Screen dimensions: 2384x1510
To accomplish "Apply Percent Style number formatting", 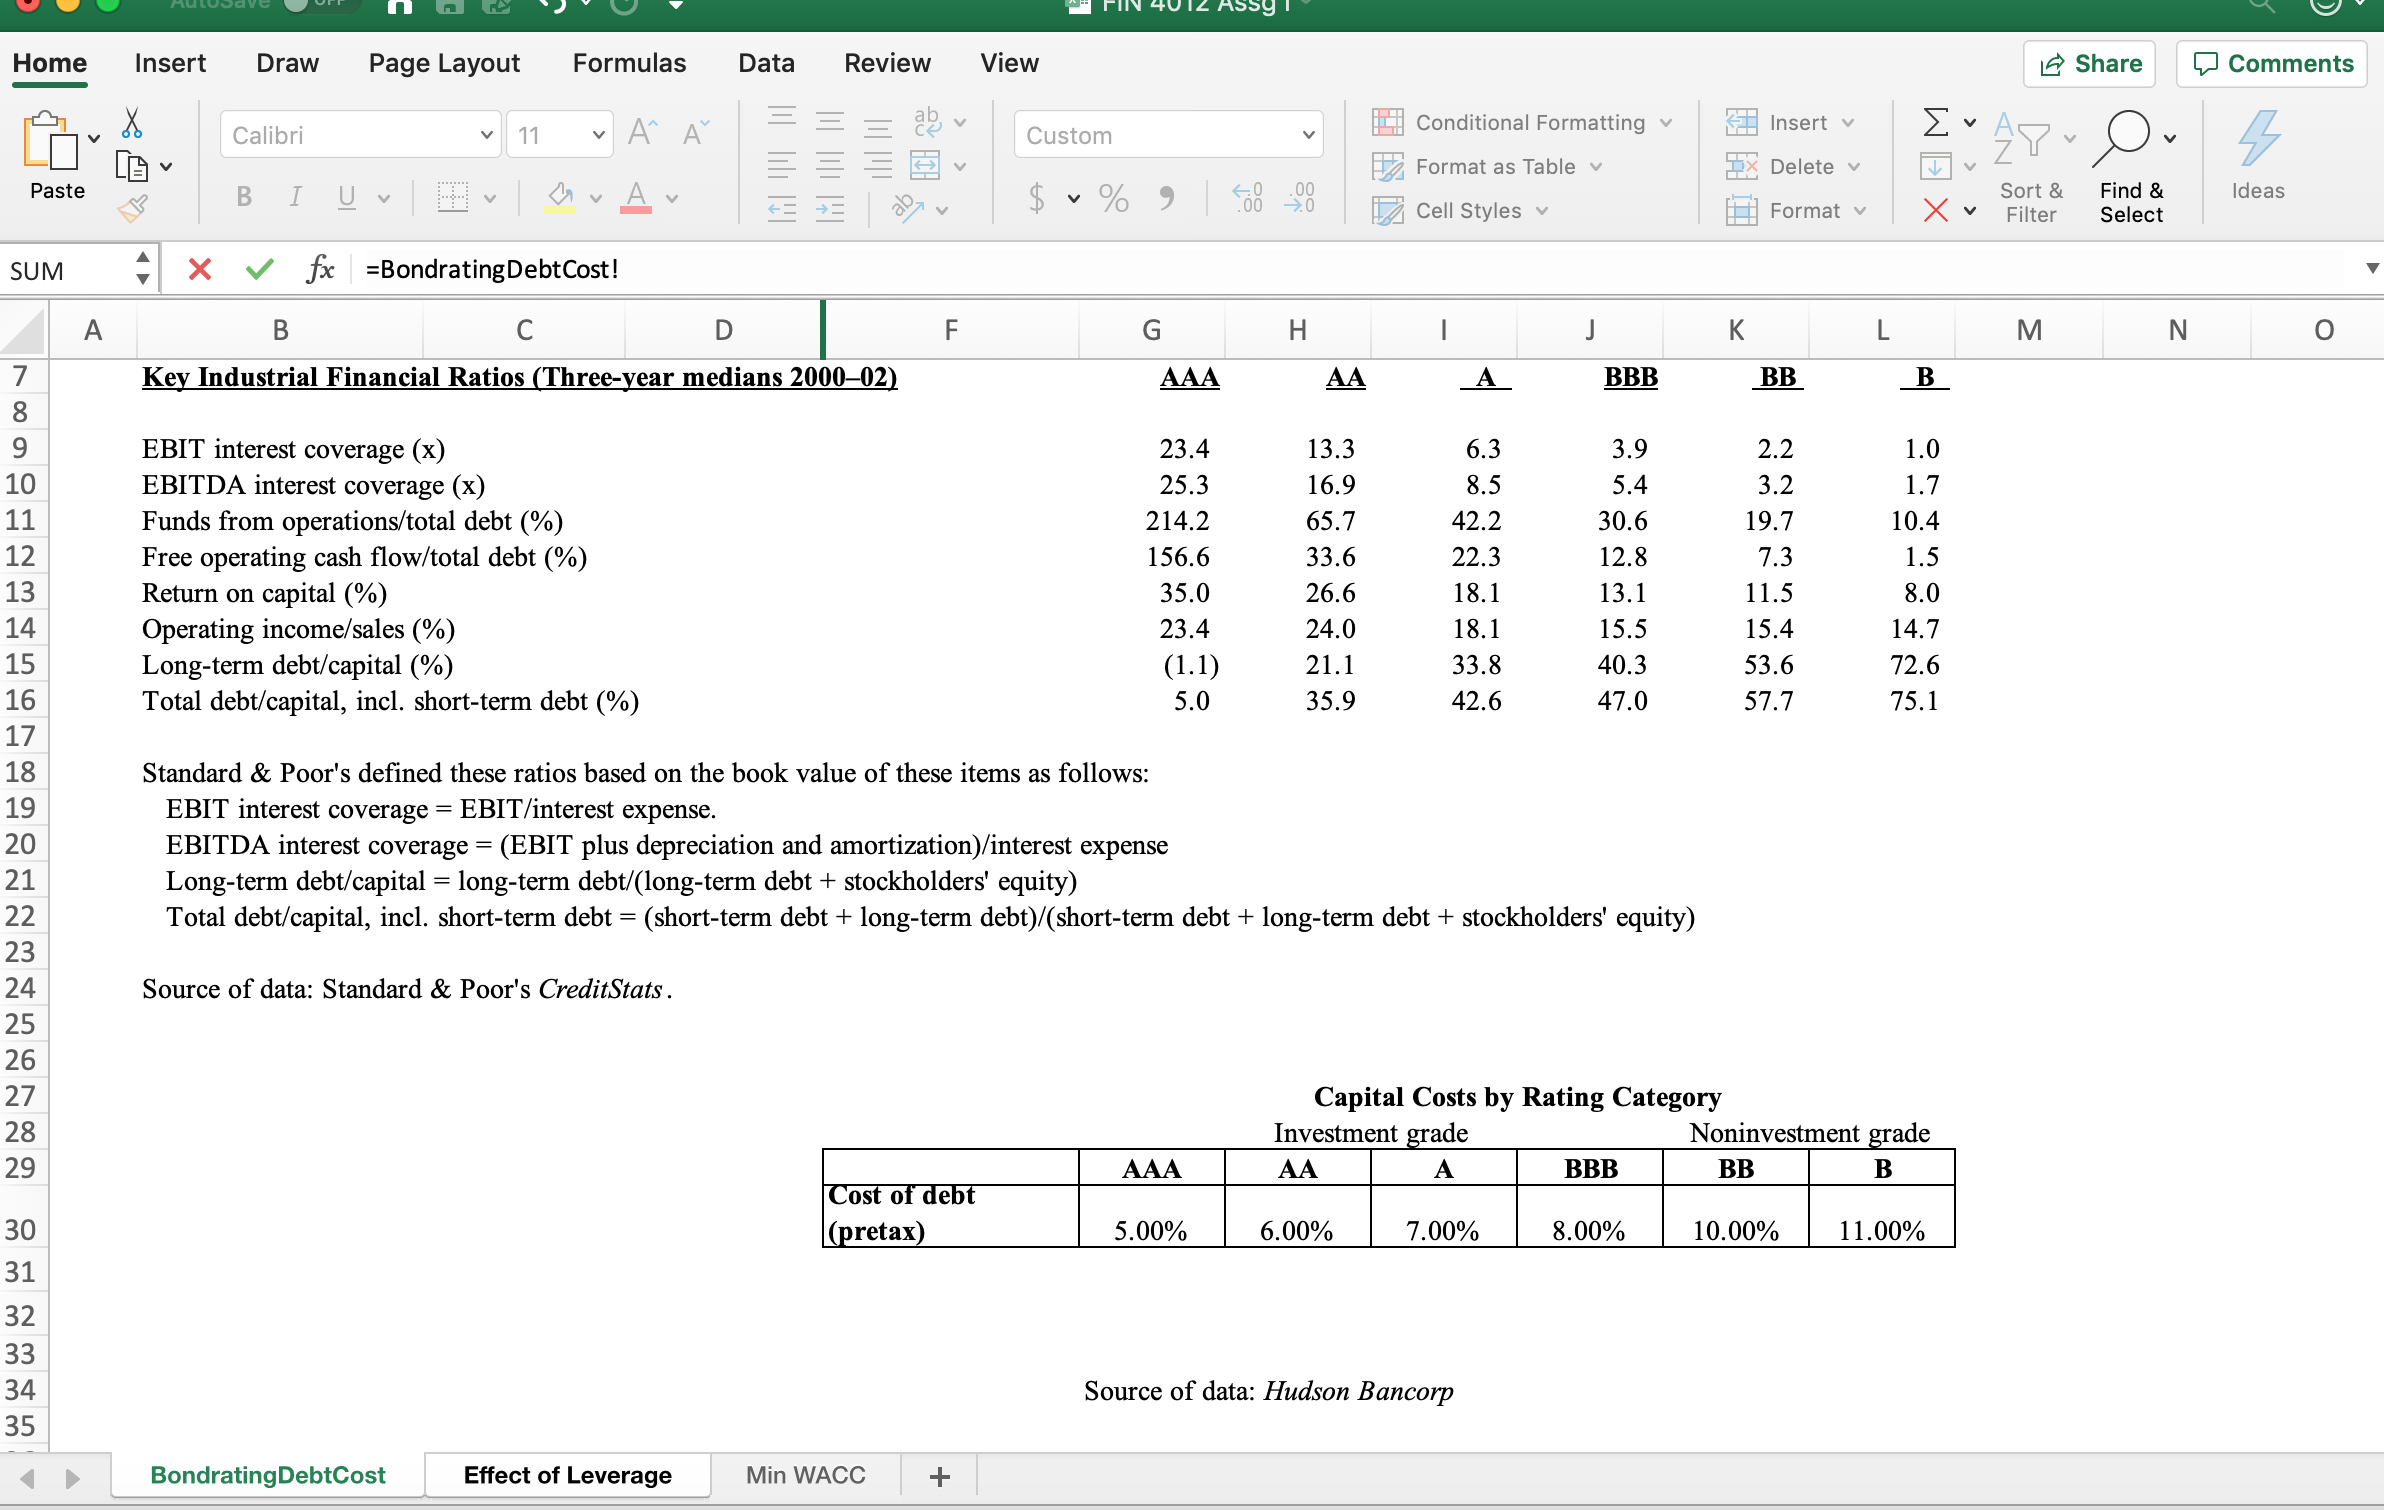I will [x=1113, y=198].
